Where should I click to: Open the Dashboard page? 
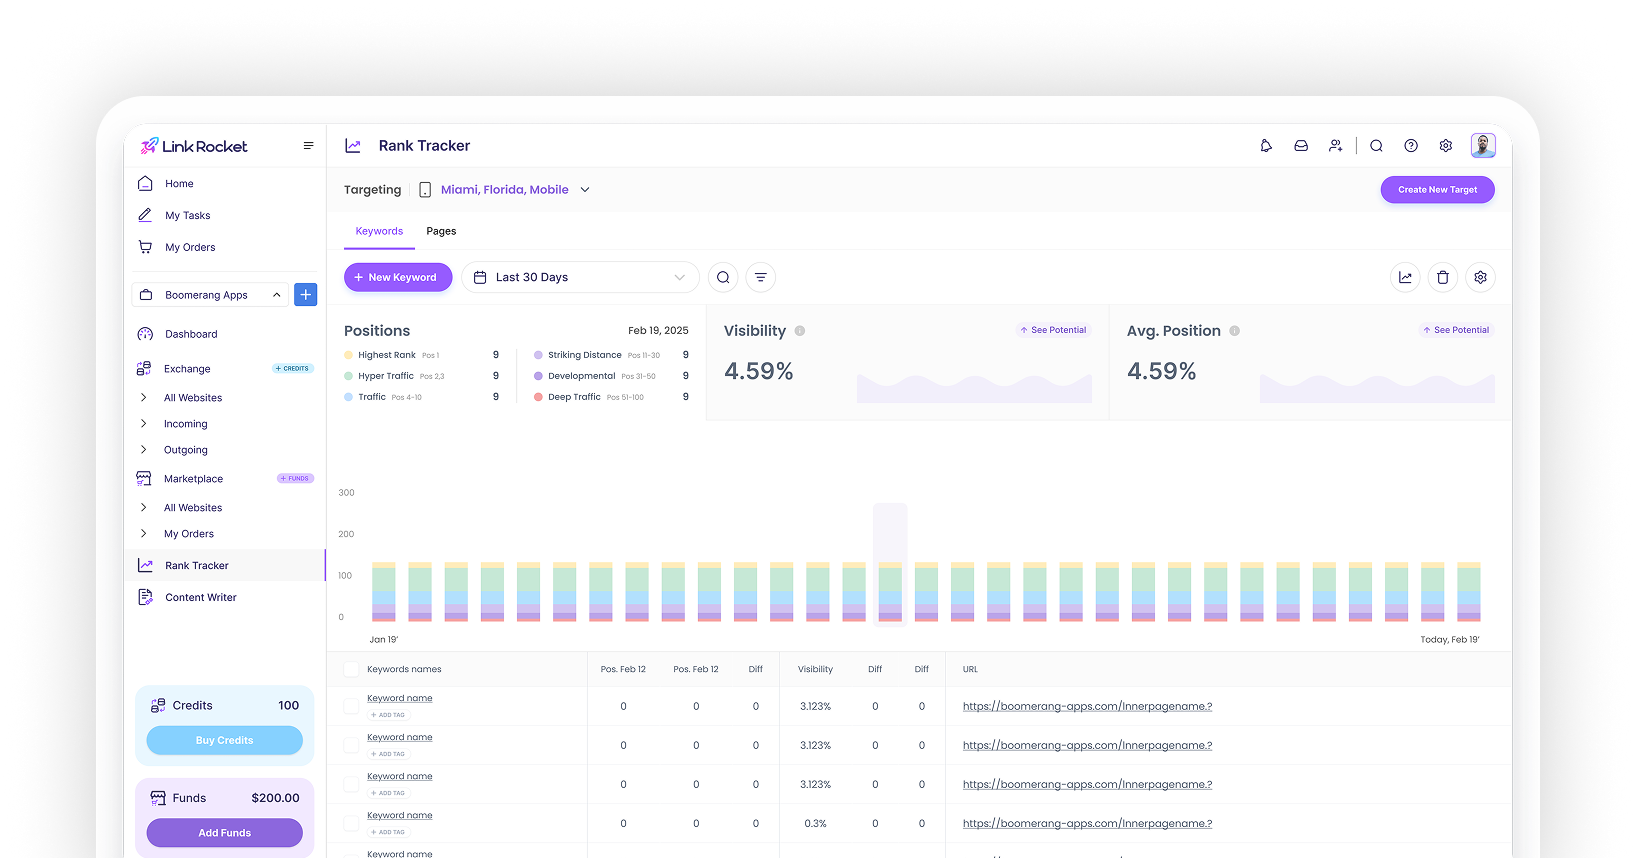click(x=191, y=335)
